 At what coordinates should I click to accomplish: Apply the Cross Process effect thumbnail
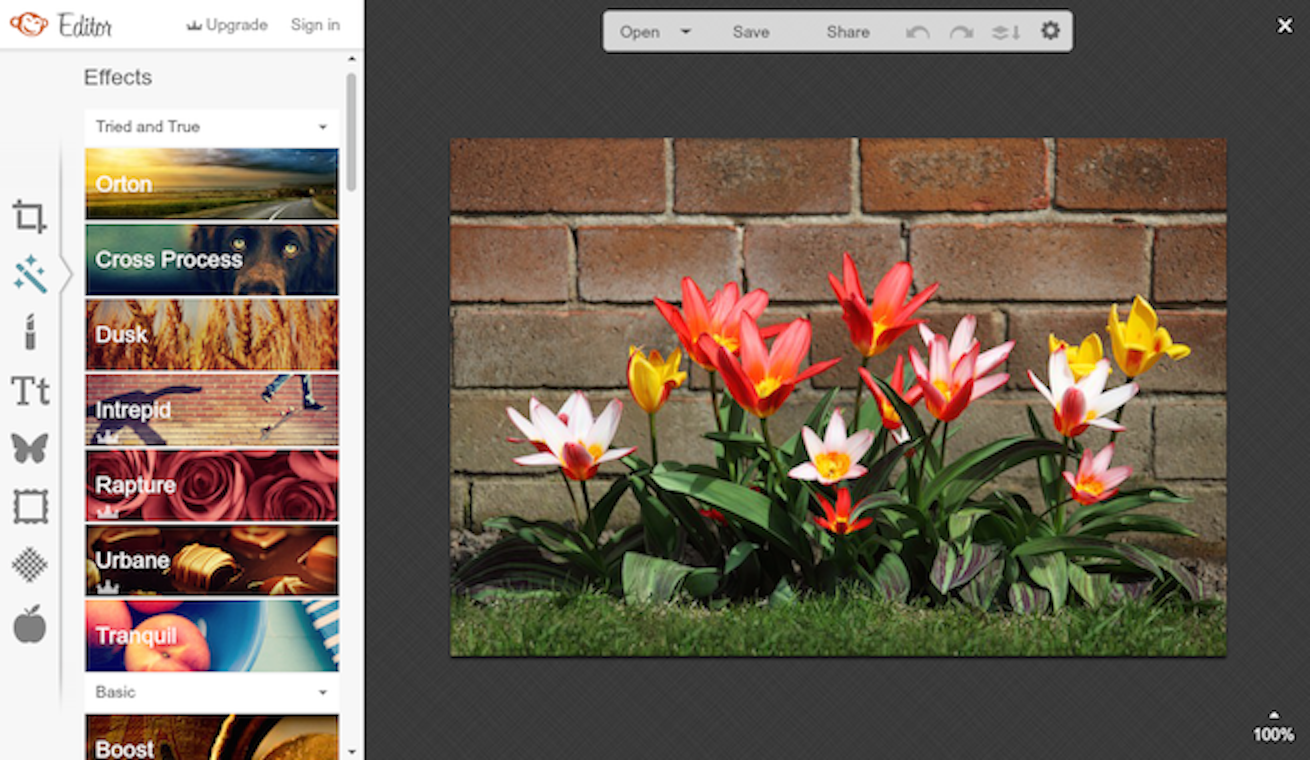tap(212, 259)
